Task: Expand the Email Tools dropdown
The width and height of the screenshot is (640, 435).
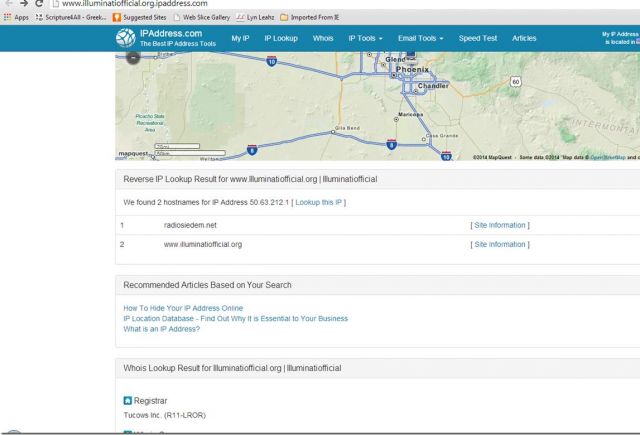Action: click(x=420, y=38)
